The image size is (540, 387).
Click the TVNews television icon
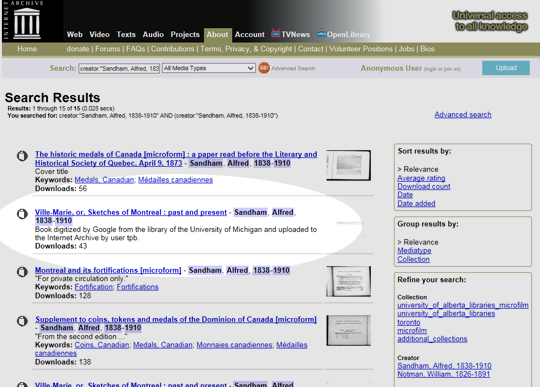[276, 33]
